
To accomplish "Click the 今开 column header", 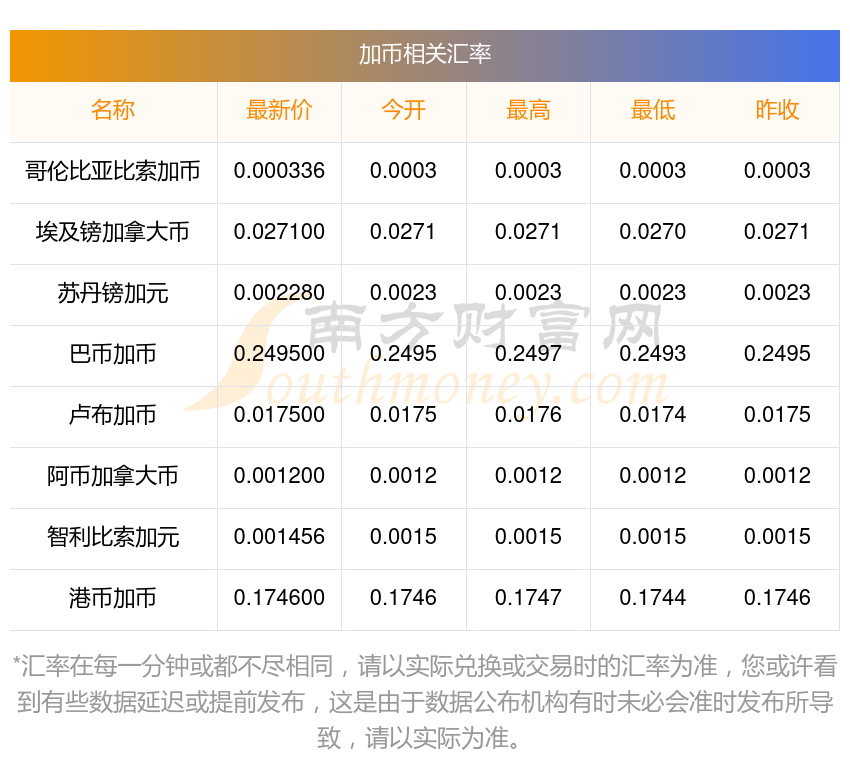I will [x=403, y=110].
